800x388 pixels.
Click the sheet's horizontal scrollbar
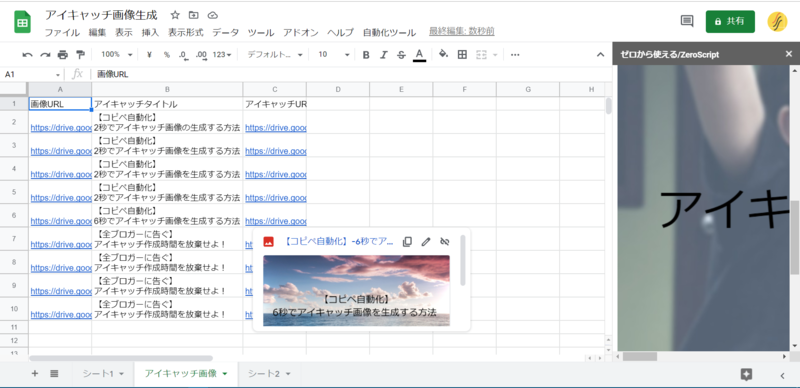[x=121, y=358]
